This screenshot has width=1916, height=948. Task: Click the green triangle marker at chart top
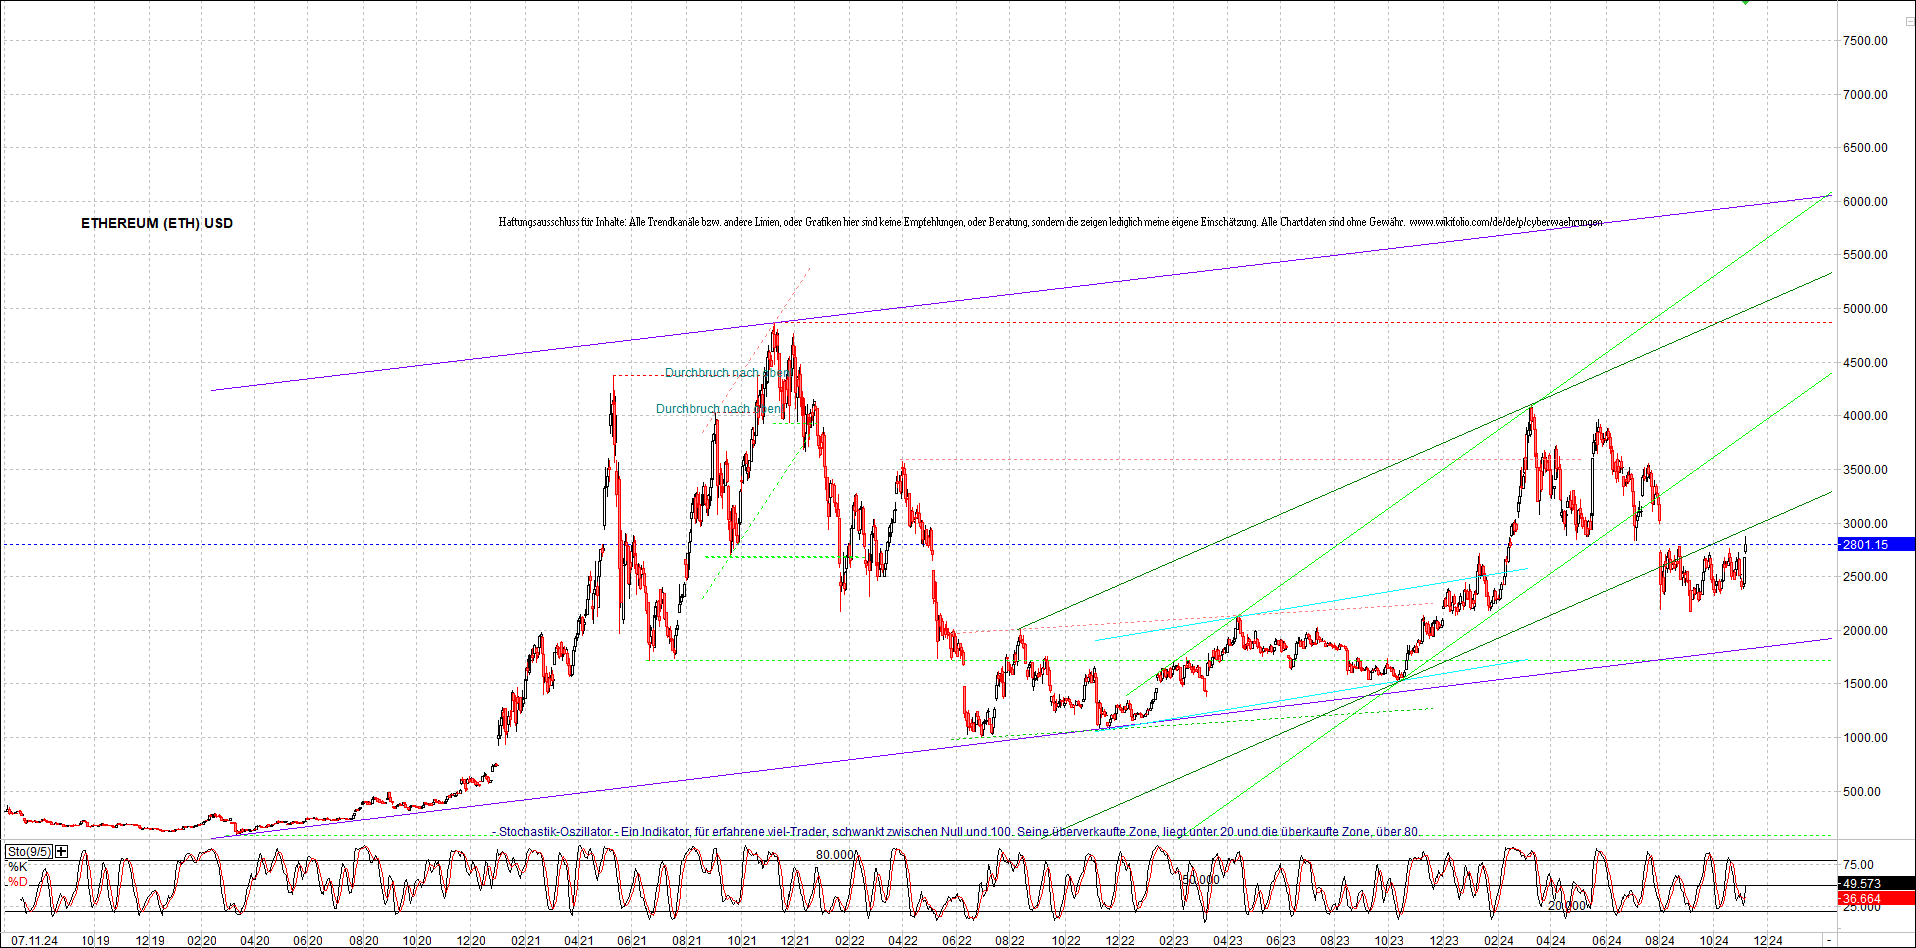click(1746, 2)
